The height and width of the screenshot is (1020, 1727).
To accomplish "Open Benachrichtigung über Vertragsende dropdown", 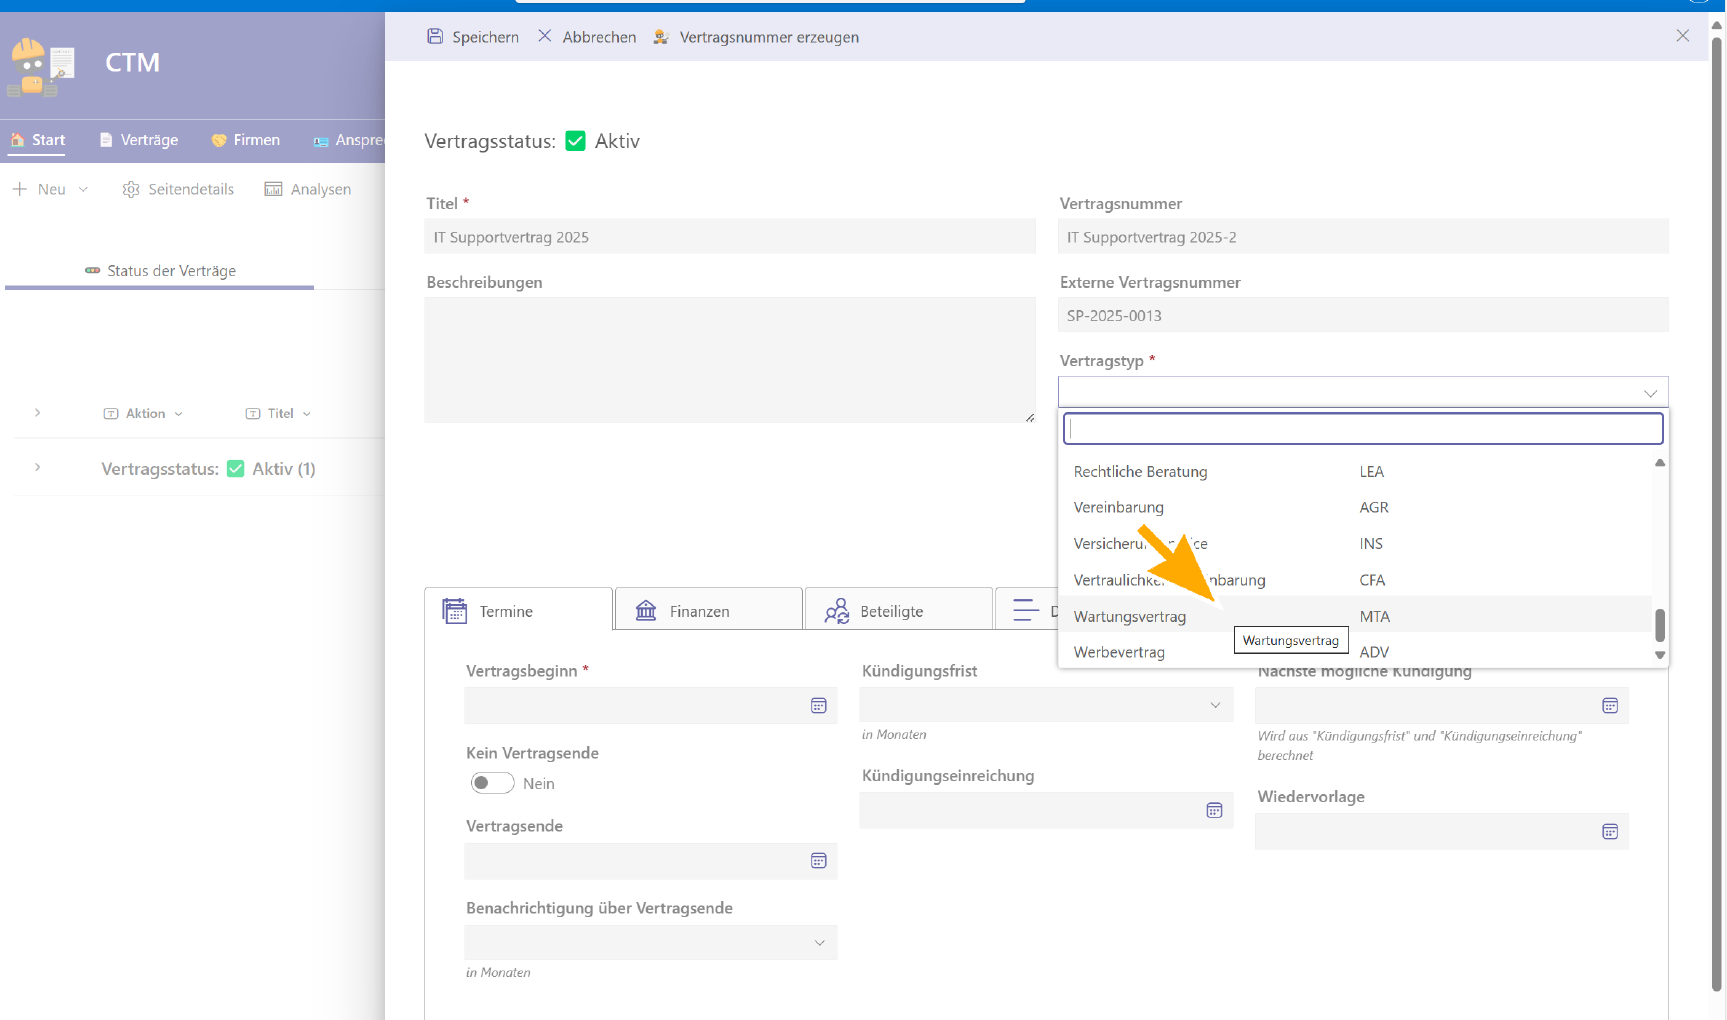I will [819, 943].
